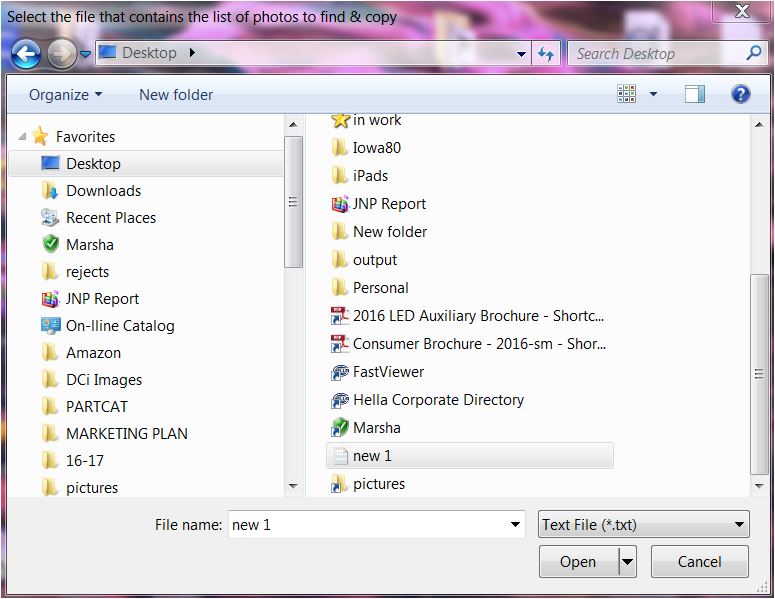Viewport: 775px width, 599px height.
Task: Click navigation pane scrollbar down arrow
Action: click(293, 486)
